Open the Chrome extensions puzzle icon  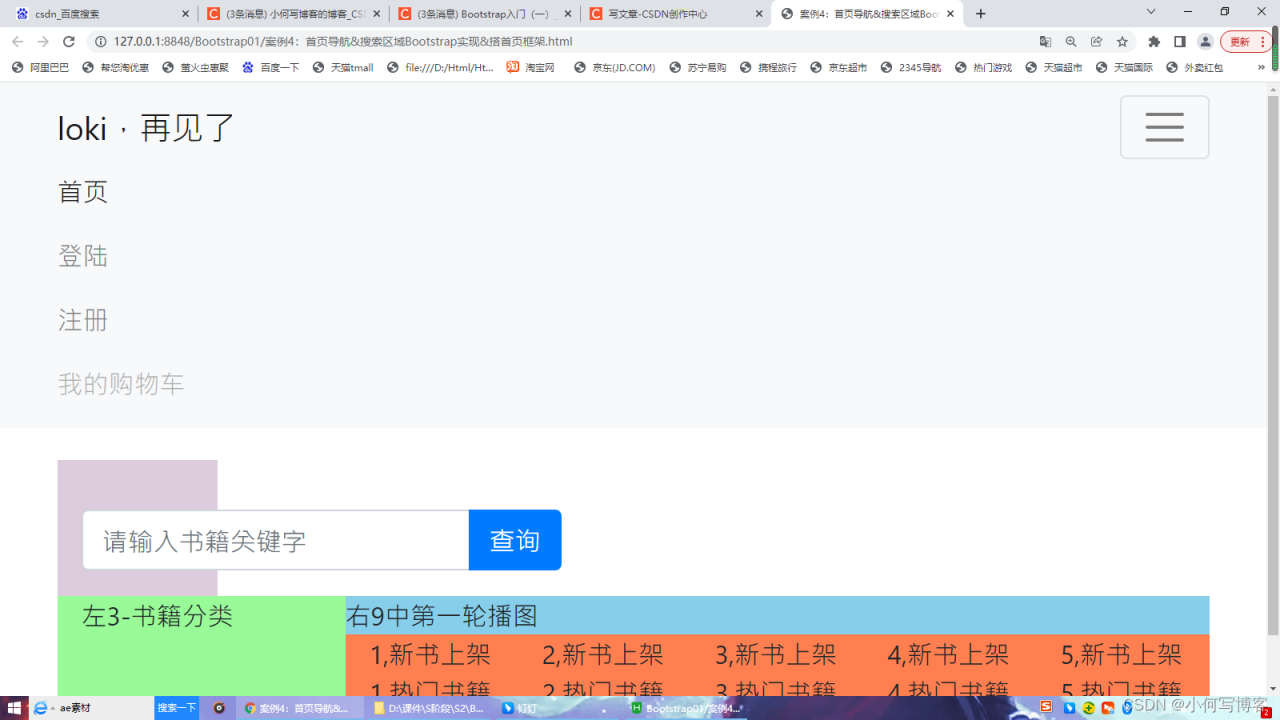[x=1154, y=42]
